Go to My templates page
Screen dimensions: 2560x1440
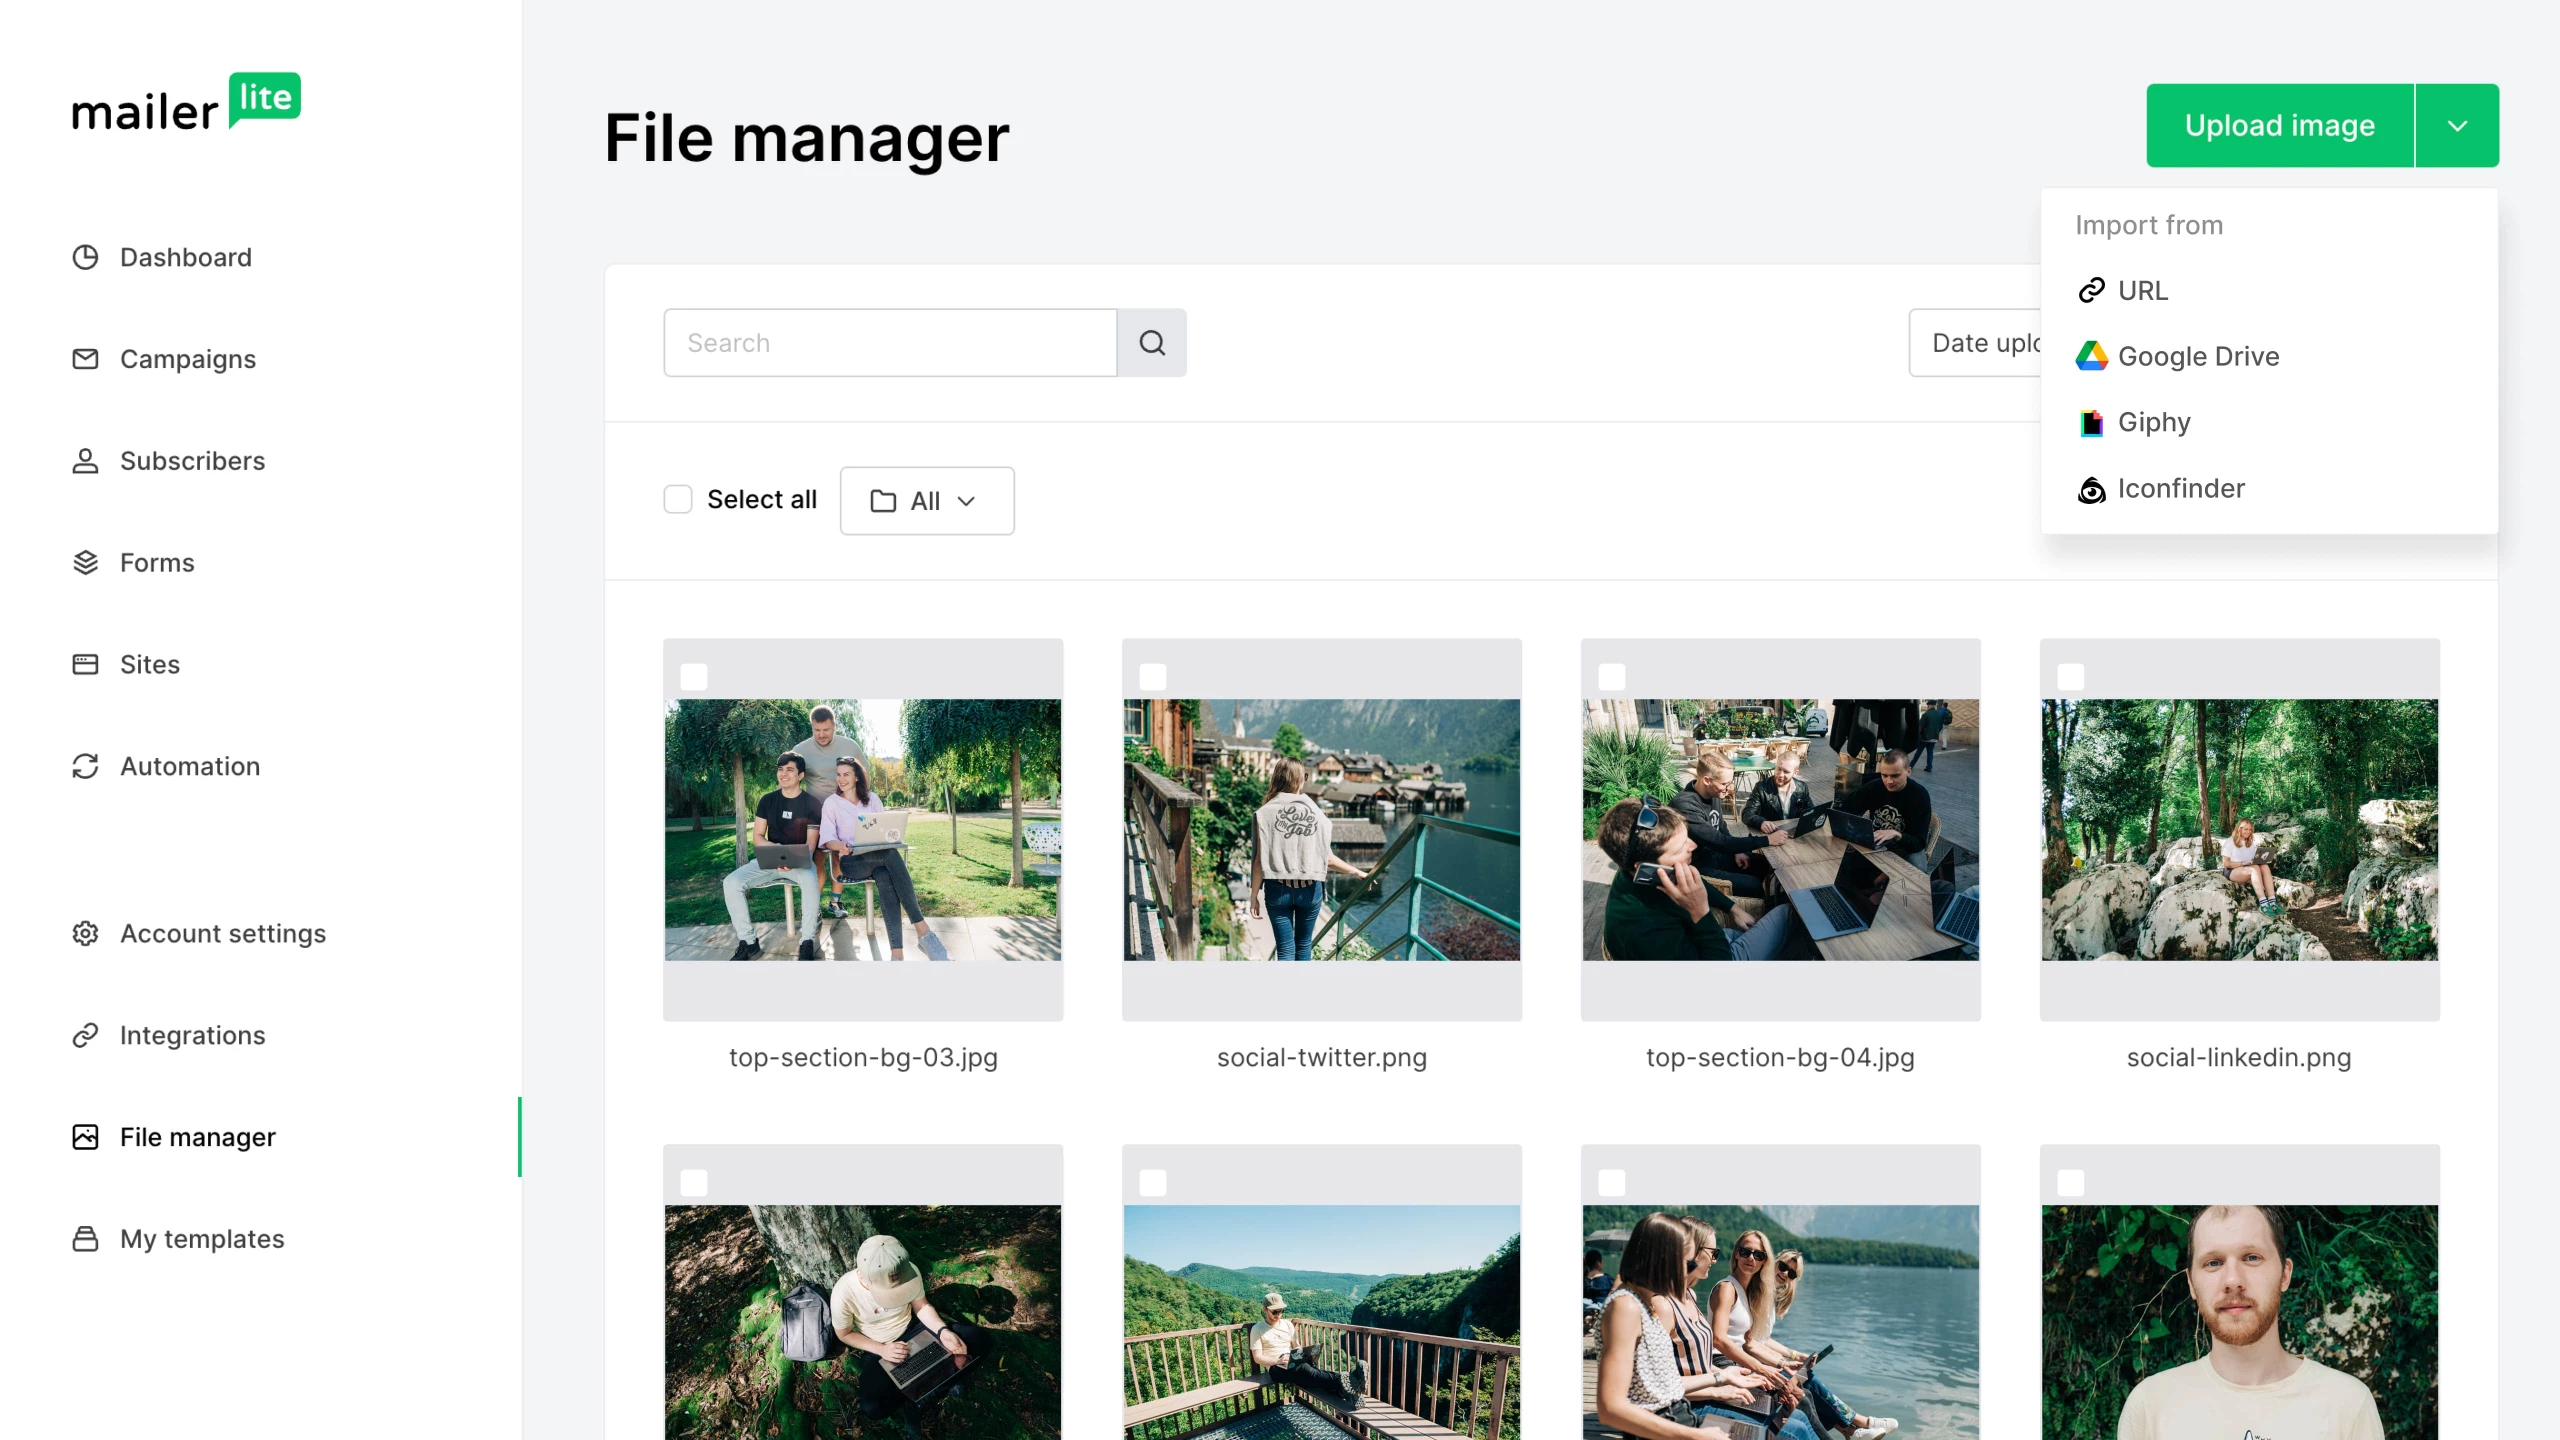(x=202, y=1239)
